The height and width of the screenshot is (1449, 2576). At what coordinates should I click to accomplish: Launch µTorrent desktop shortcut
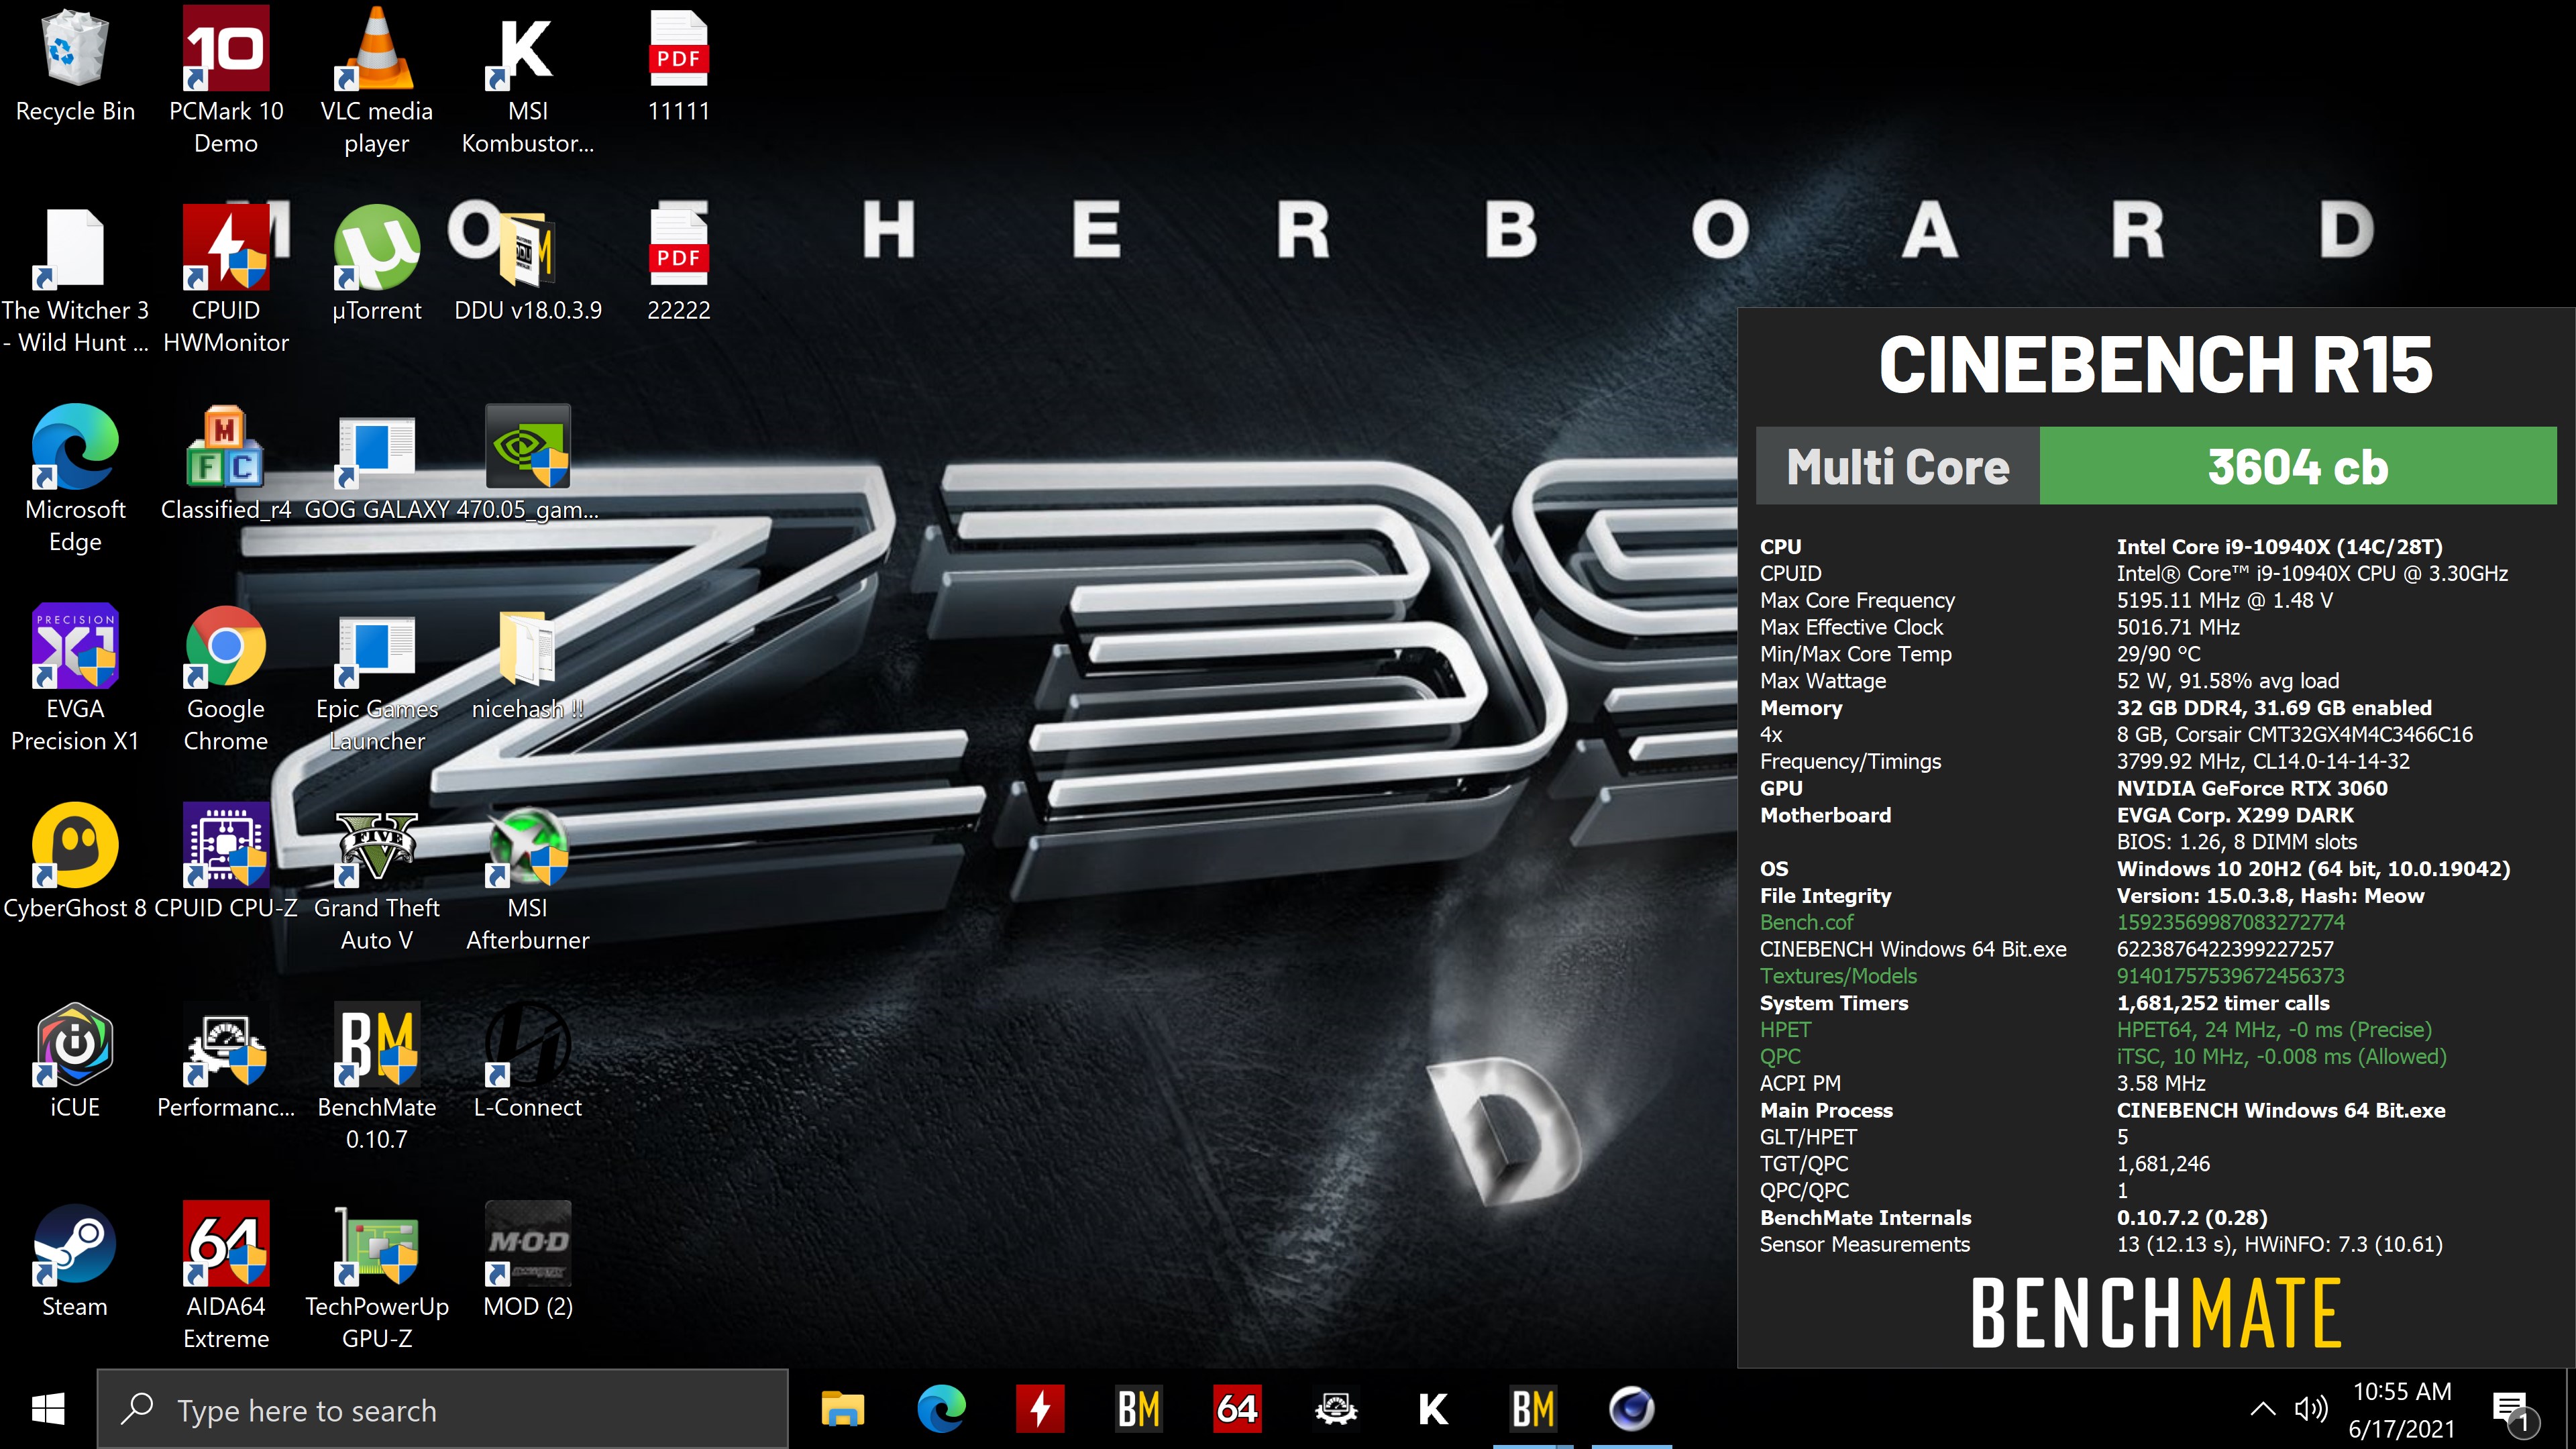[377, 264]
